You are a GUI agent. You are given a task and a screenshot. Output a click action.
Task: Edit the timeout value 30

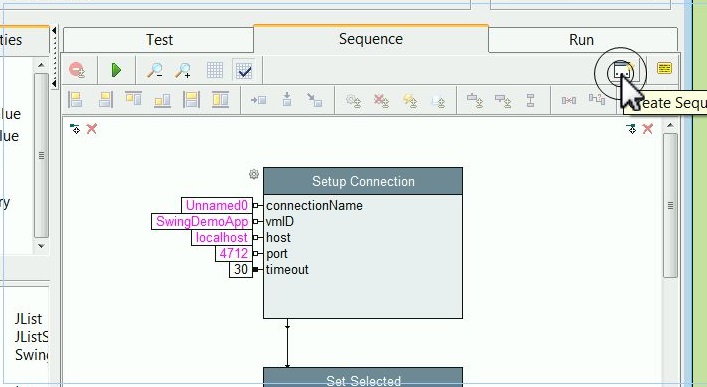point(241,269)
